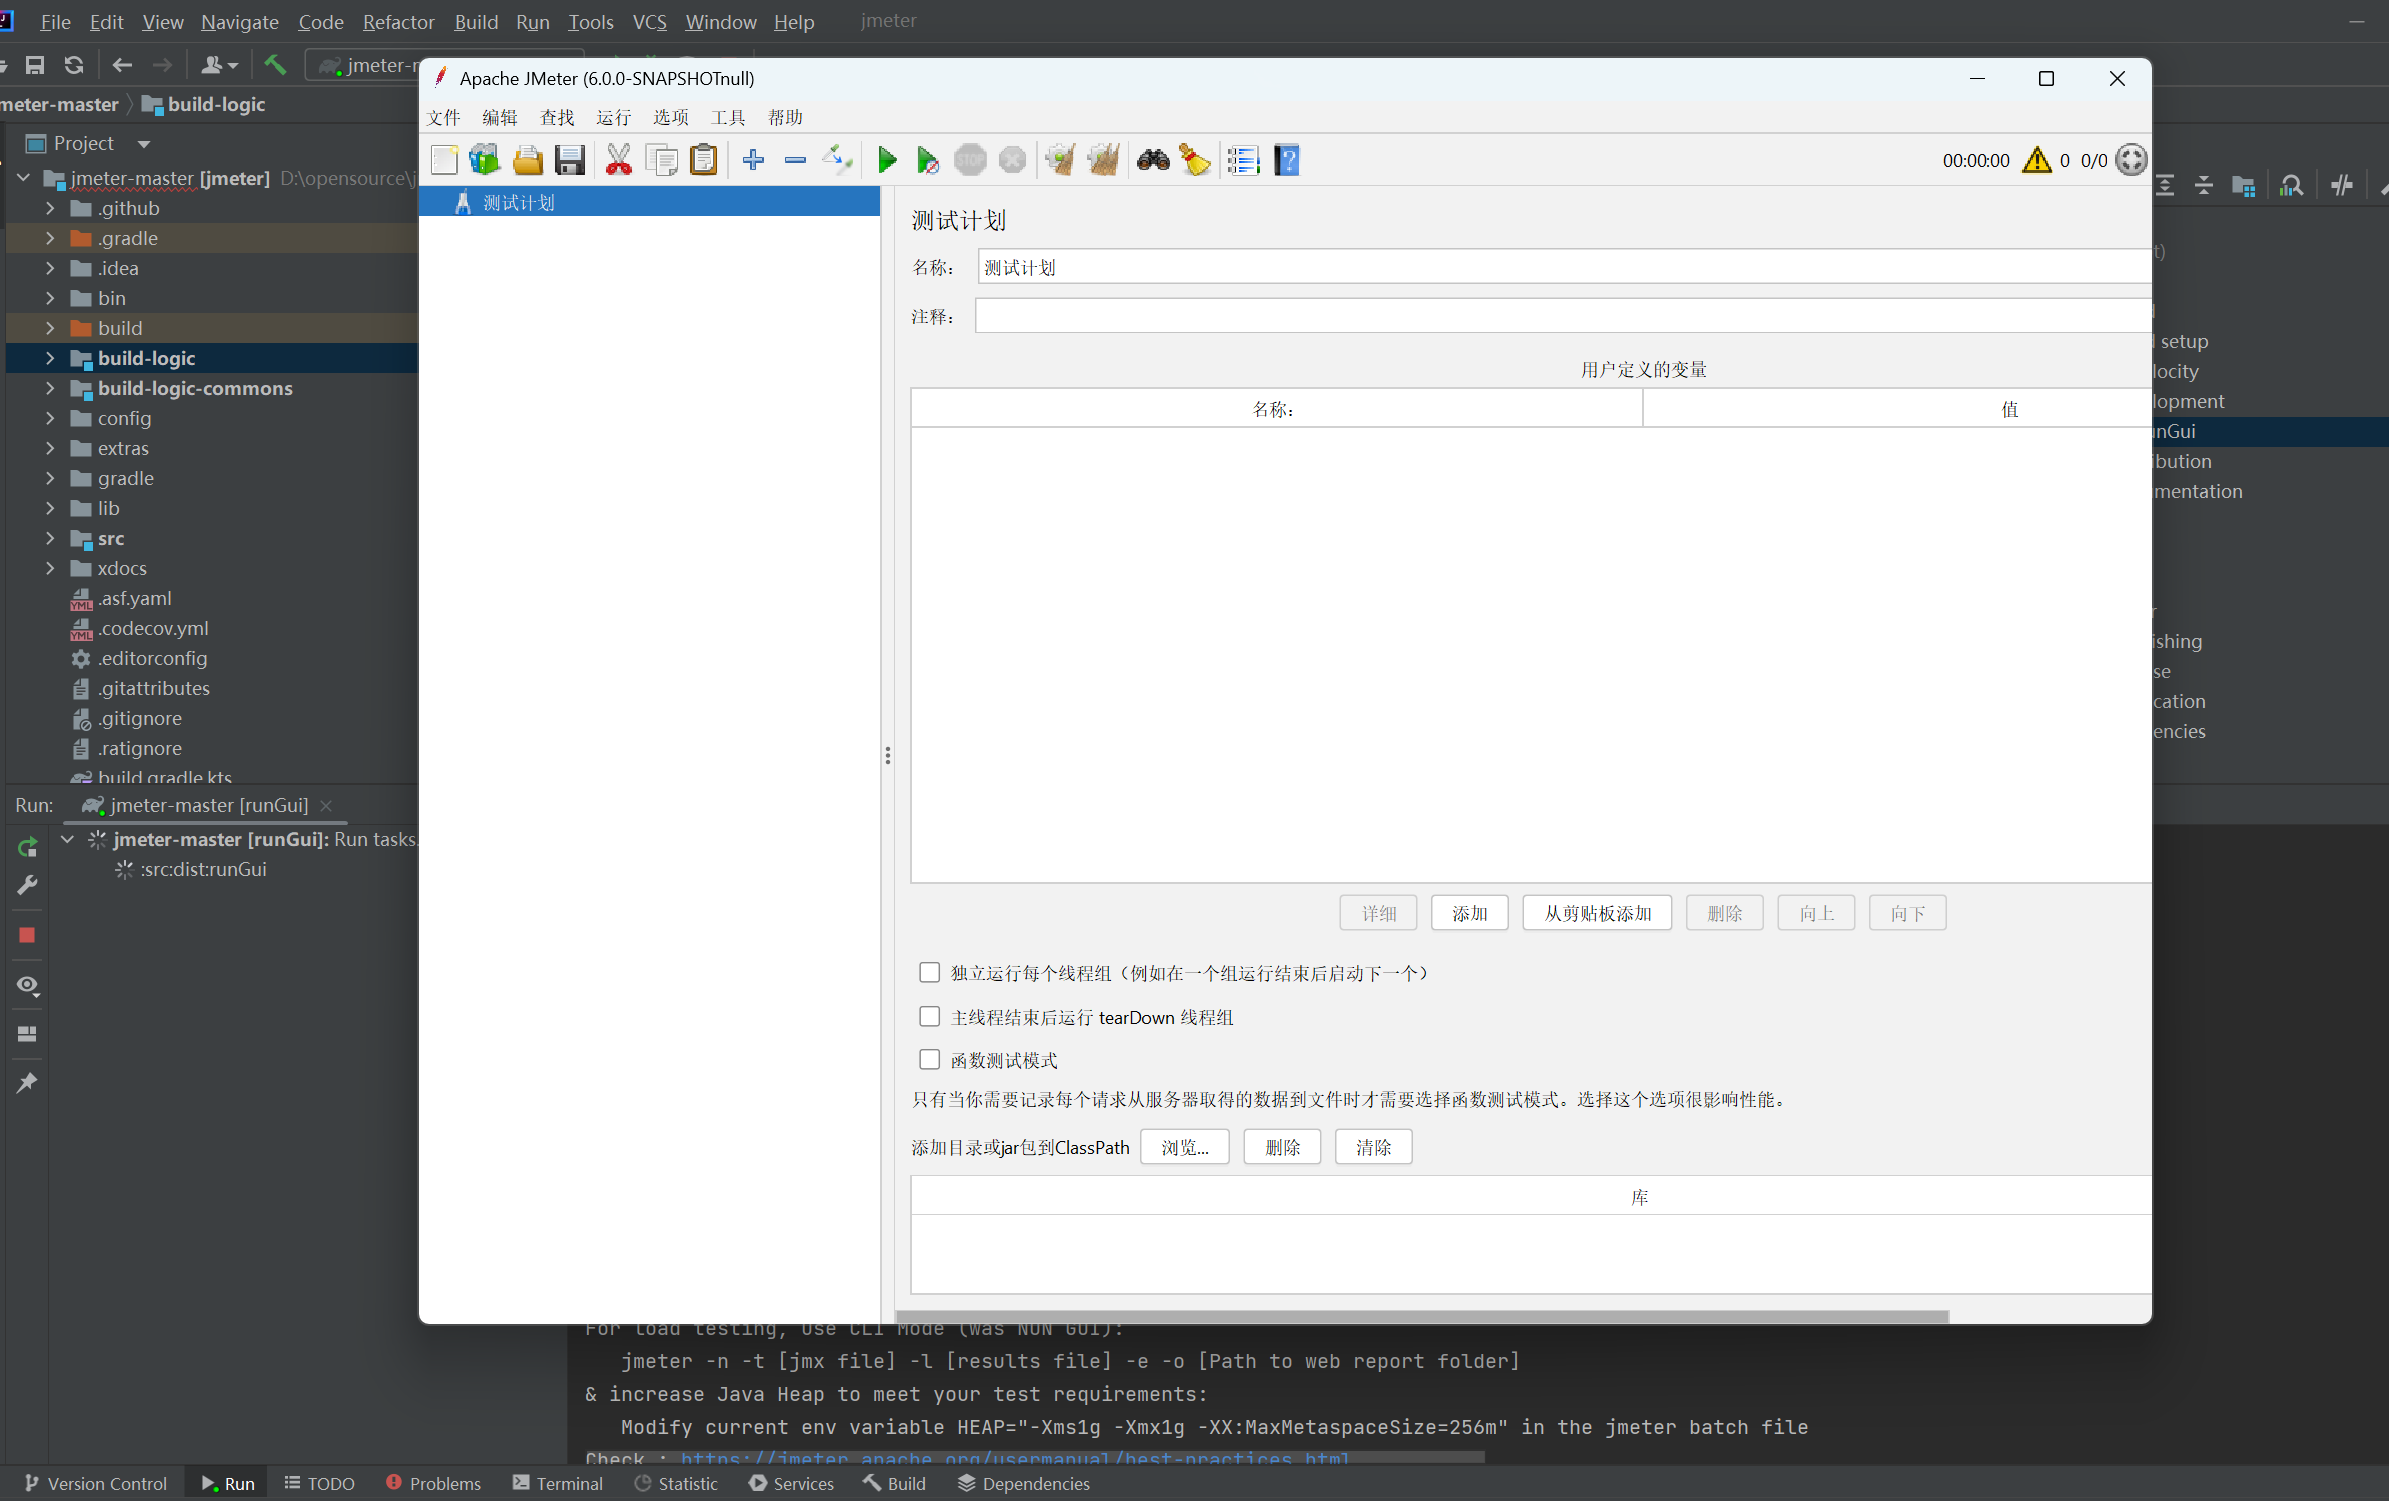This screenshot has height=1501, width=2389.
Task: Clear all results with the double broom icon
Action: 1103,160
